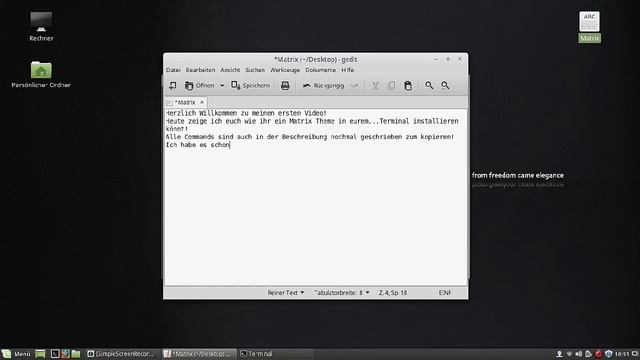The image size is (640, 360).
Task: Open the Tabulatorbreite dropdown in status bar
Action: (x=342, y=293)
